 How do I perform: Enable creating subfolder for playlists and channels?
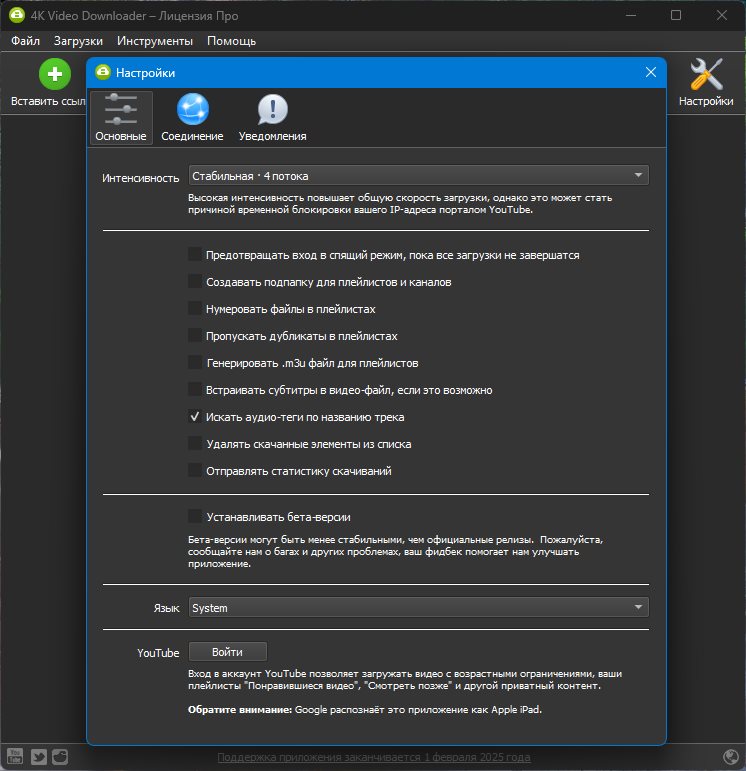tap(195, 281)
